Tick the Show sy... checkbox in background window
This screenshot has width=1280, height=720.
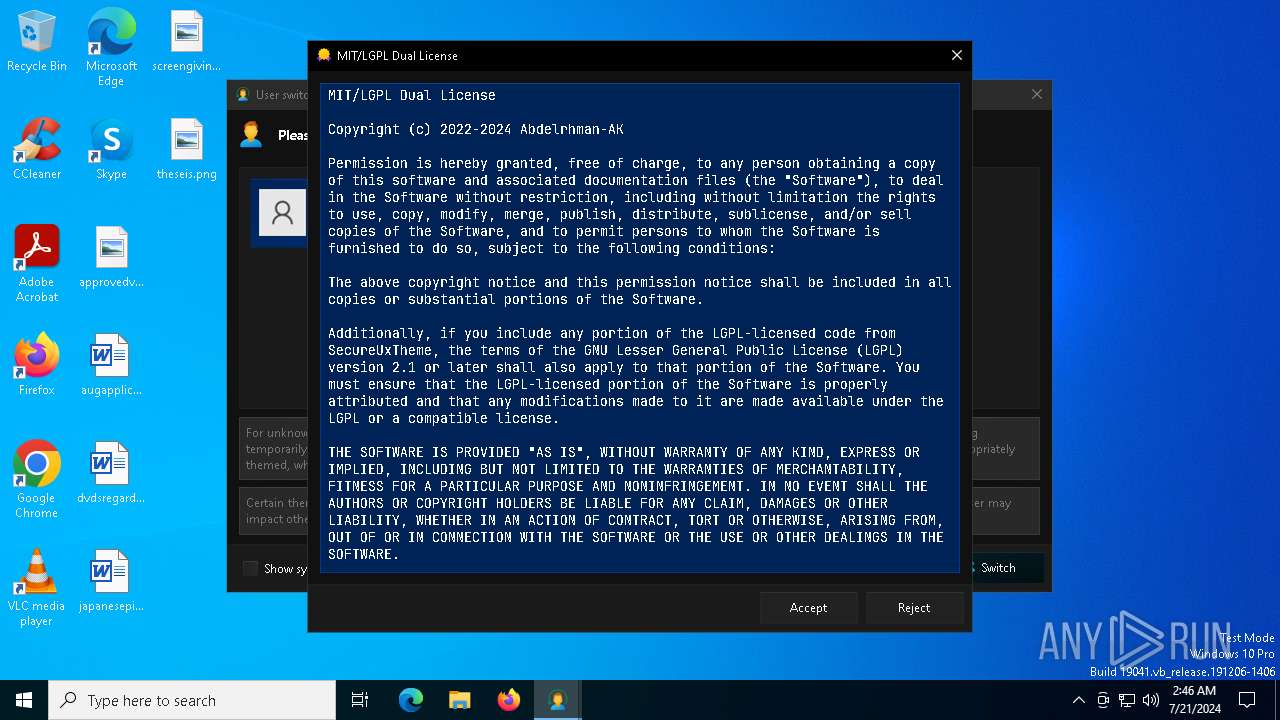pos(251,568)
